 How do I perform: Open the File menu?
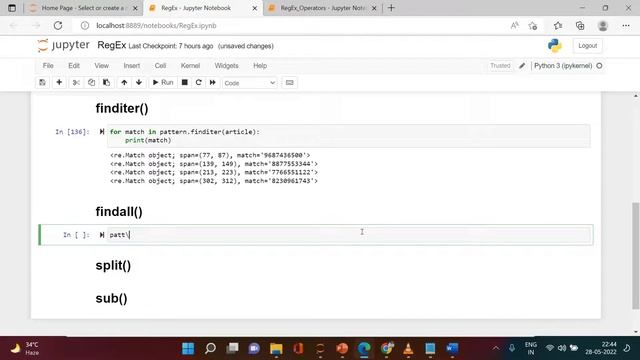click(x=48, y=66)
